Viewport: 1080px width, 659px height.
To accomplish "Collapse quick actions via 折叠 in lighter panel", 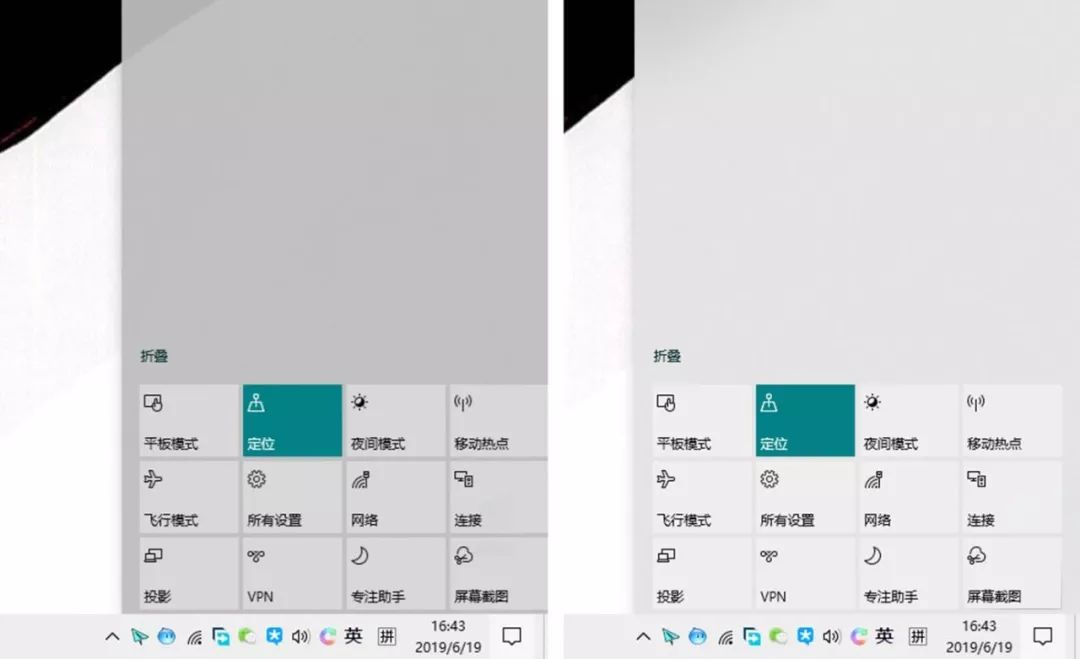I will click(667, 356).
